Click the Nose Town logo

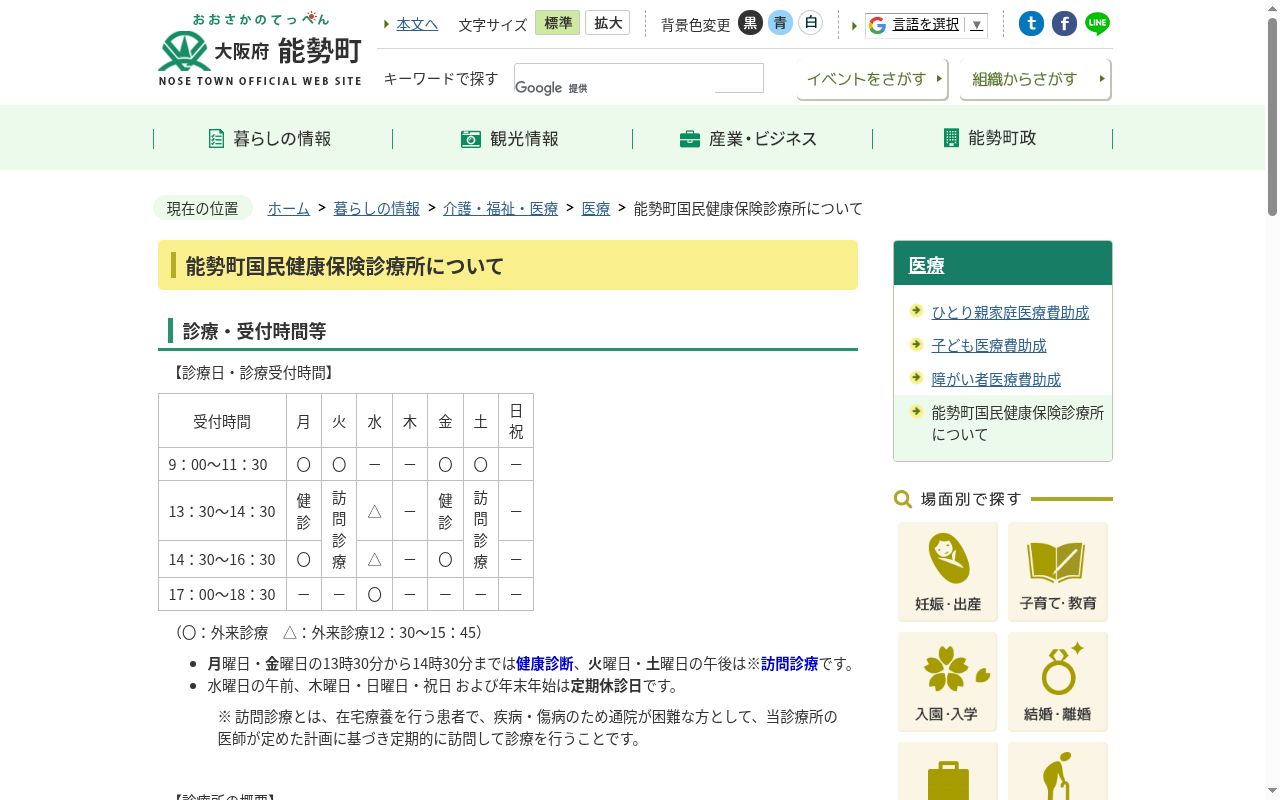point(260,49)
